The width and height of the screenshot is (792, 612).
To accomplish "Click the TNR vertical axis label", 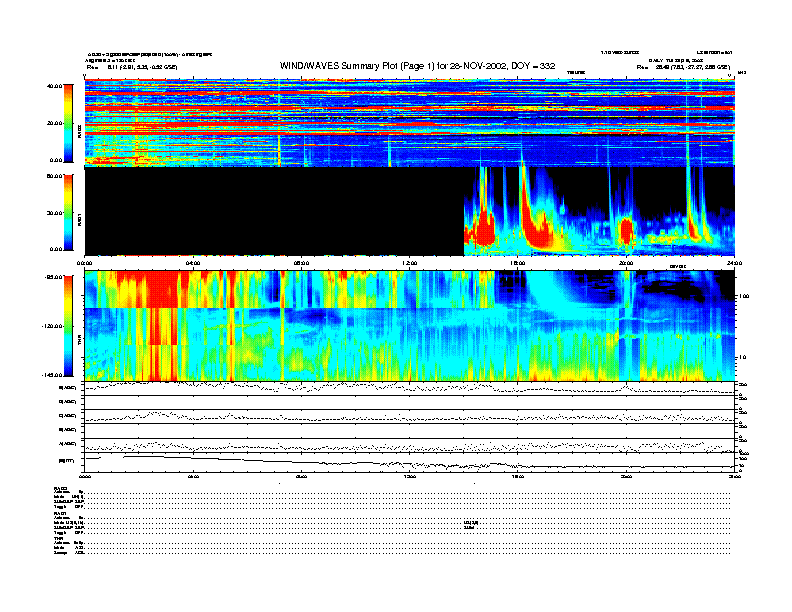I will tap(79, 341).
